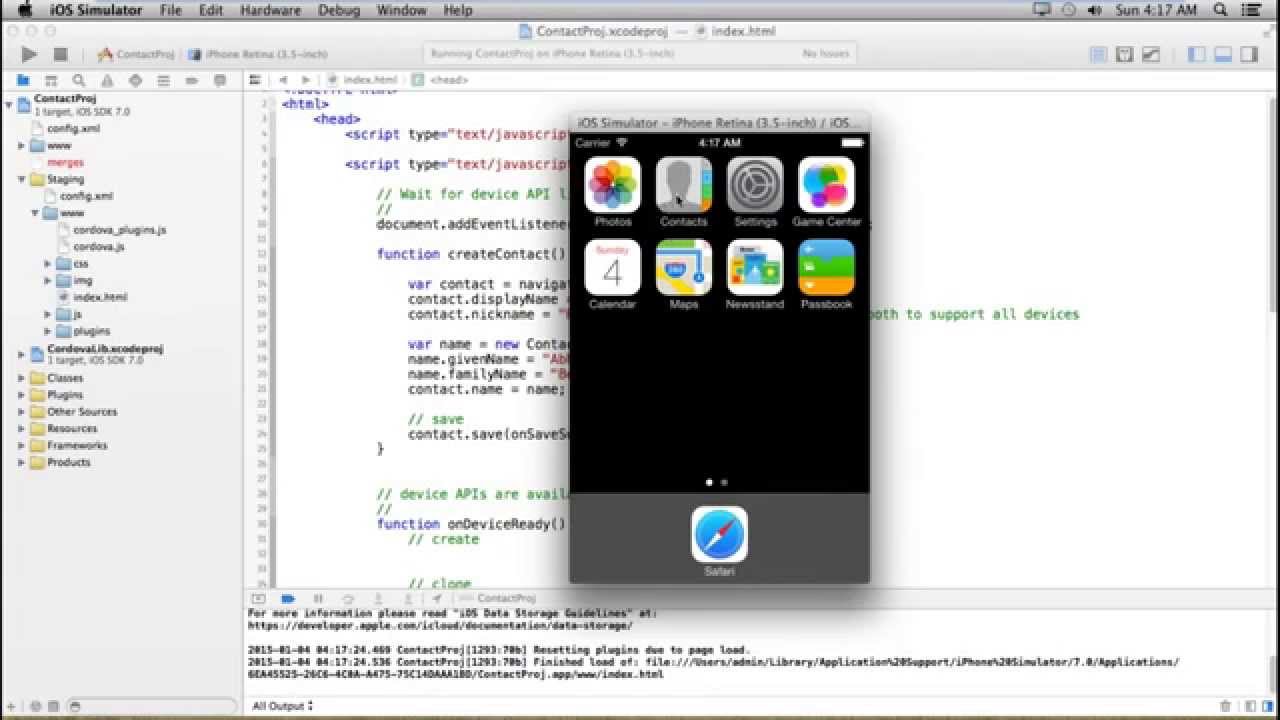Select the Standard editor button
The image size is (1280, 720).
(1098, 54)
